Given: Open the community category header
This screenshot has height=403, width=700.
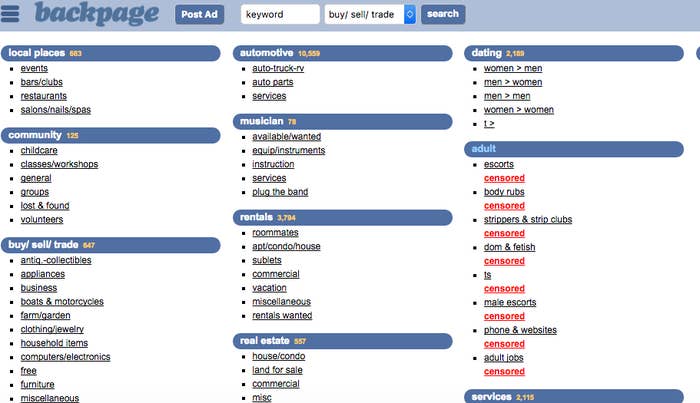Looking at the screenshot, I should (x=111, y=135).
